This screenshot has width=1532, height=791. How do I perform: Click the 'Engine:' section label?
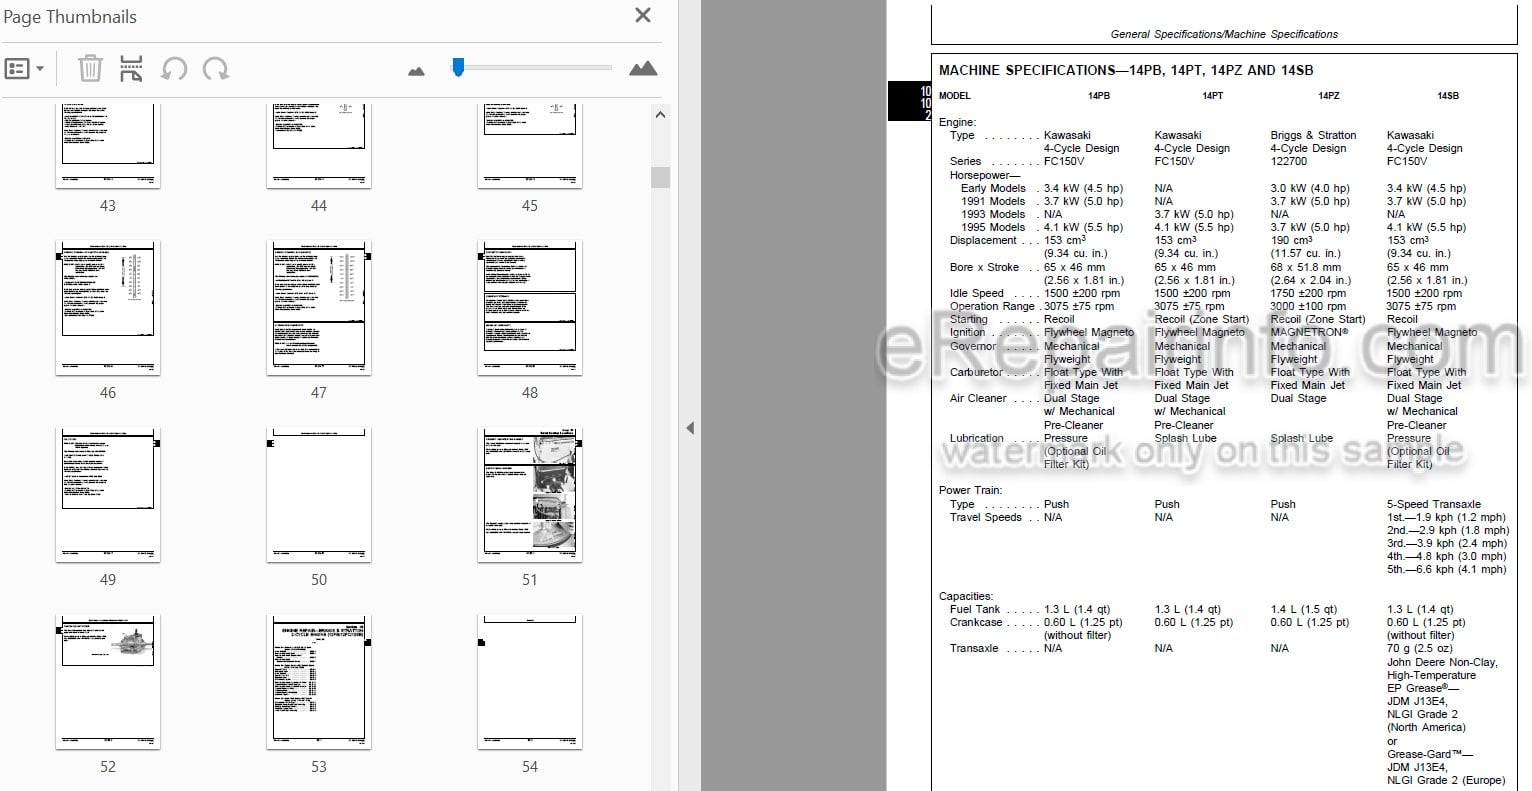pyautogui.click(x=957, y=122)
